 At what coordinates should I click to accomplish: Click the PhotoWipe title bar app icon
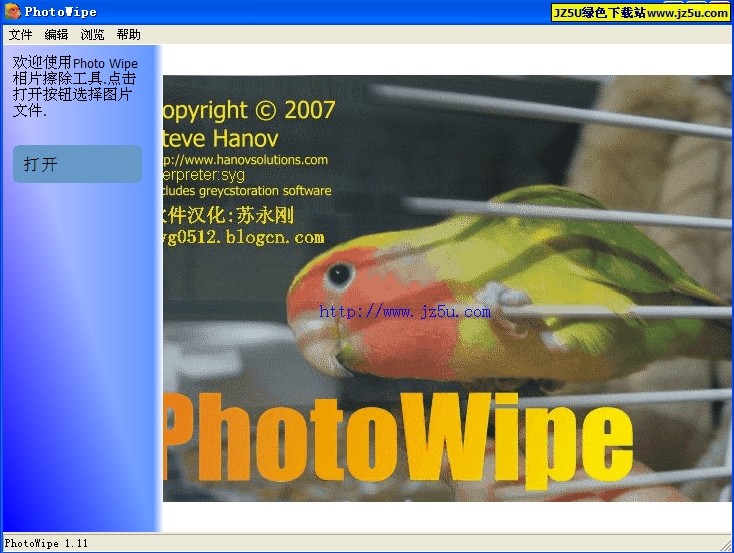click(13, 11)
